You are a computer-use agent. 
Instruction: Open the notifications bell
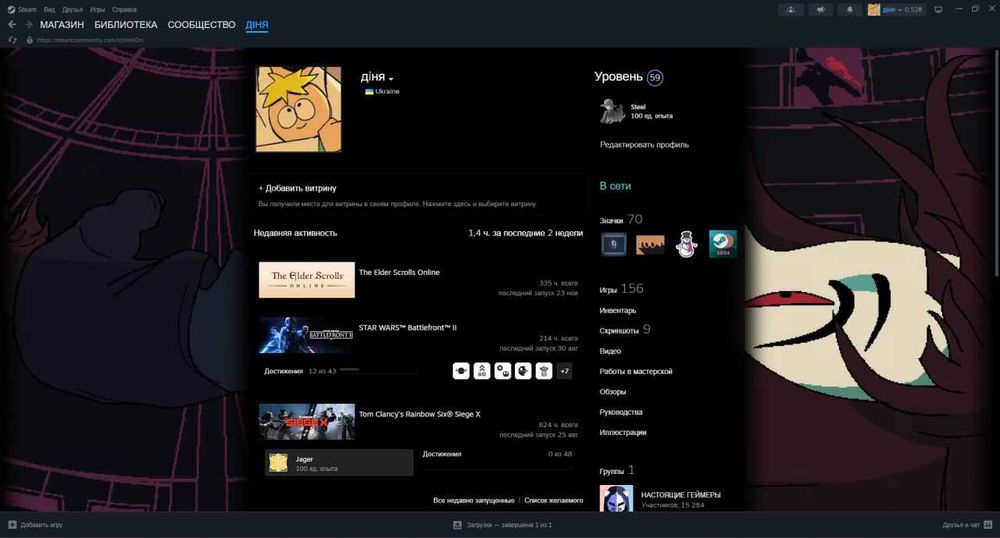coord(849,10)
